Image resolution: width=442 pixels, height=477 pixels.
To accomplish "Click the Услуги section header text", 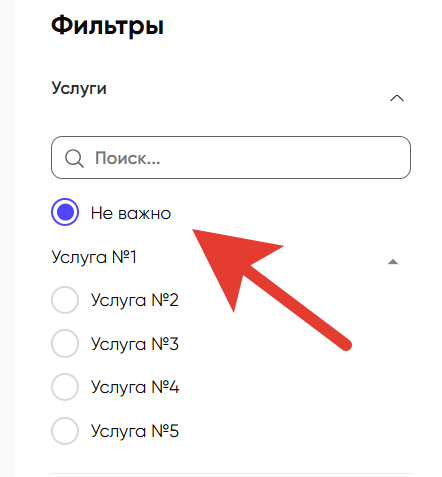I will 79,89.
